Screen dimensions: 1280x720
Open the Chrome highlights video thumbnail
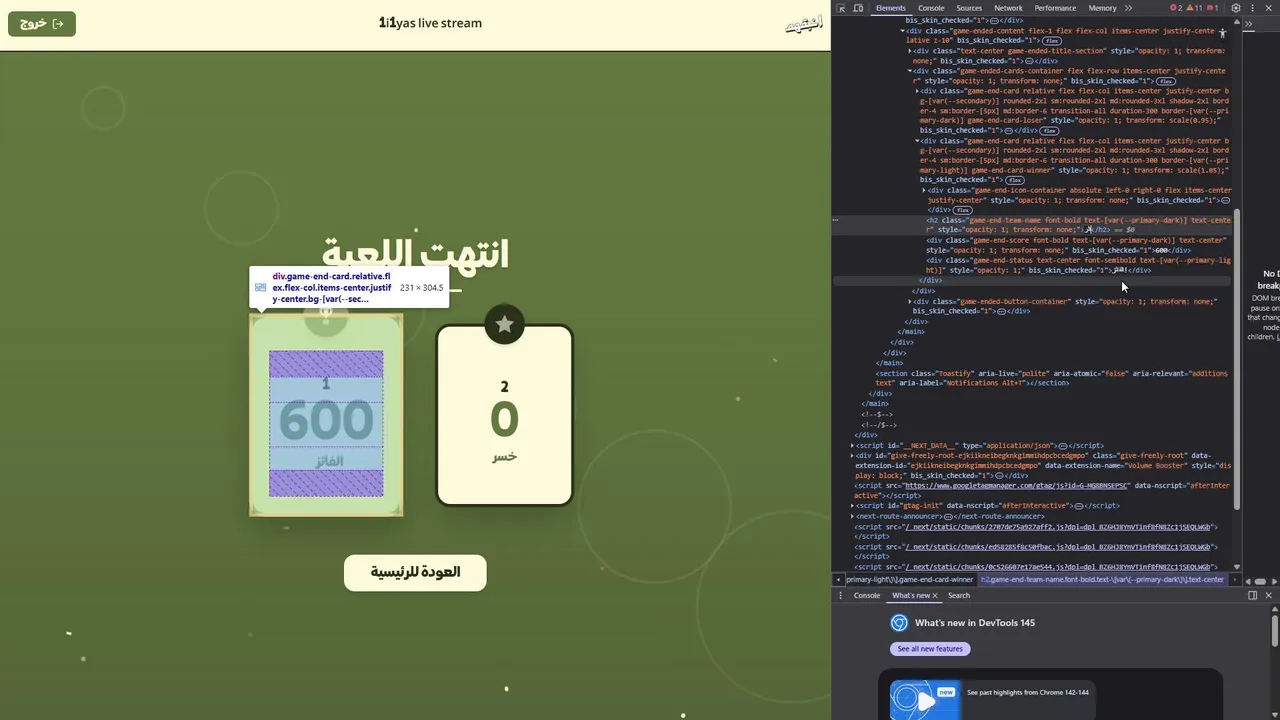(x=925, y=700)
